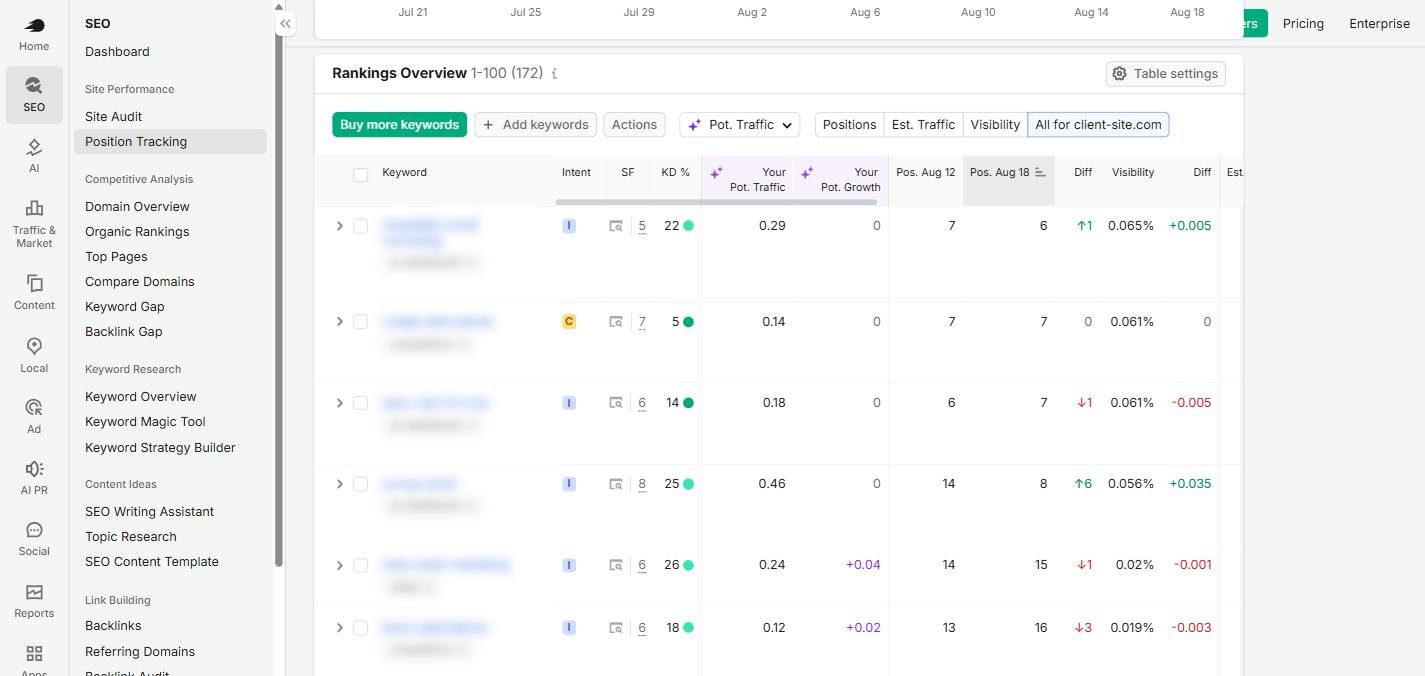Check the keyword row with KD 25

(x=360, y=484)
